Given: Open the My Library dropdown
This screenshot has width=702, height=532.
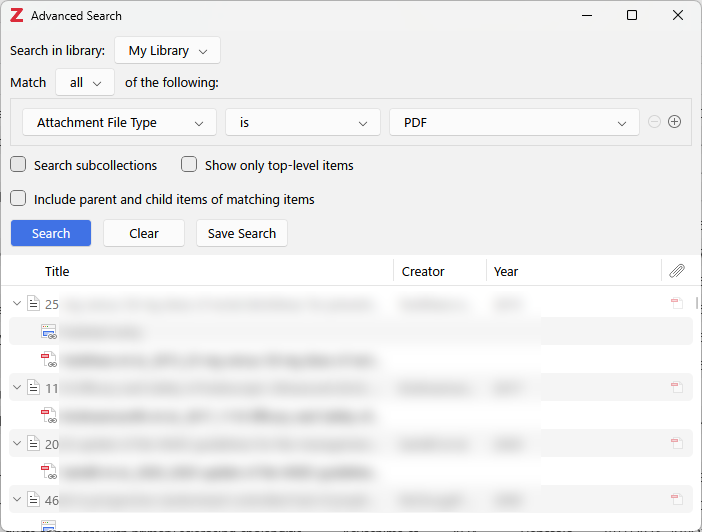Looking at the screenshot, I should pyautogui.click(x=167, y=51).
